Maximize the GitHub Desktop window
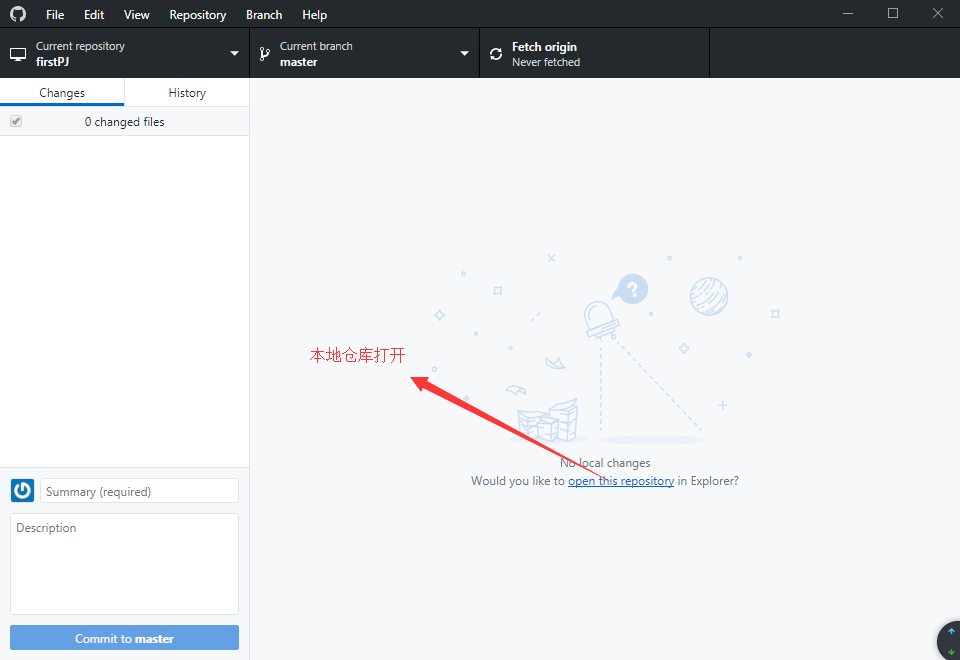Viewport: 960px width, 660px height. click(x=893, y=13)
